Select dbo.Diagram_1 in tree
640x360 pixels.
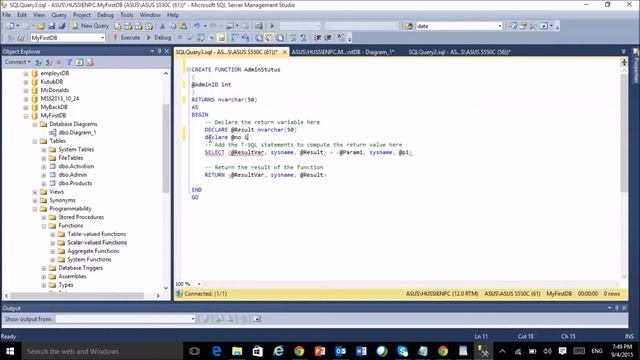pos(77,133)
